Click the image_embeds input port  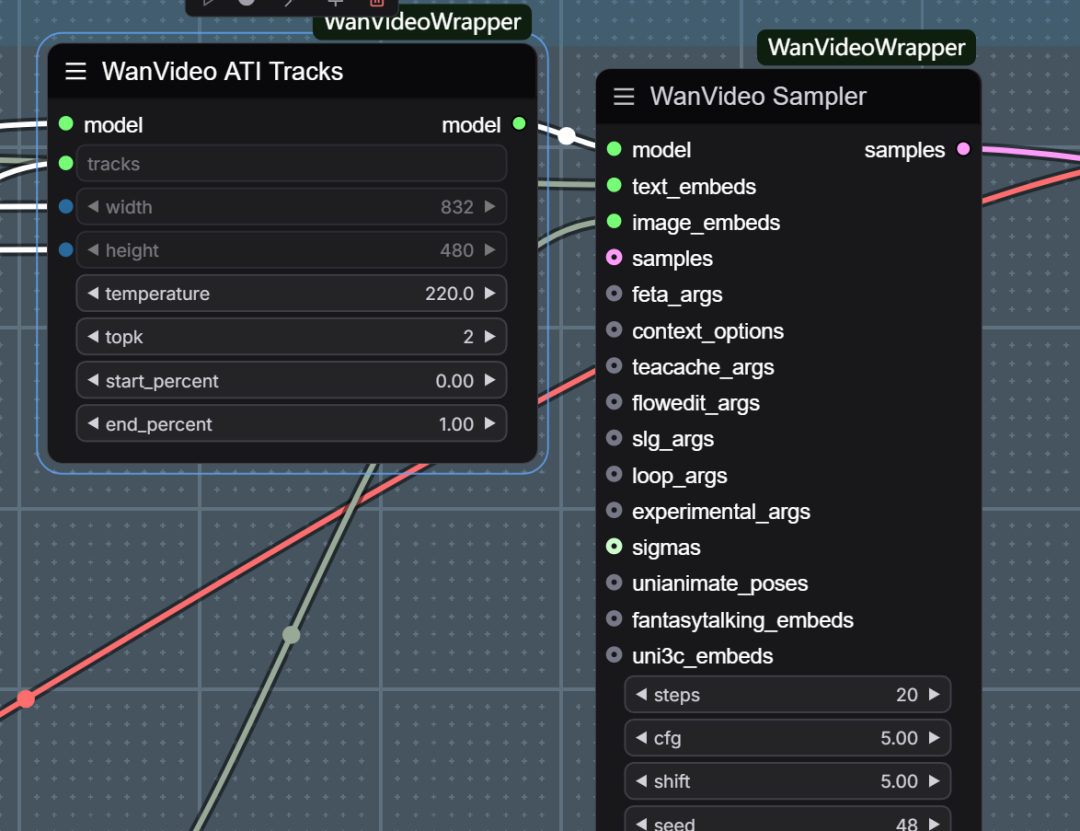coord(614,221)
